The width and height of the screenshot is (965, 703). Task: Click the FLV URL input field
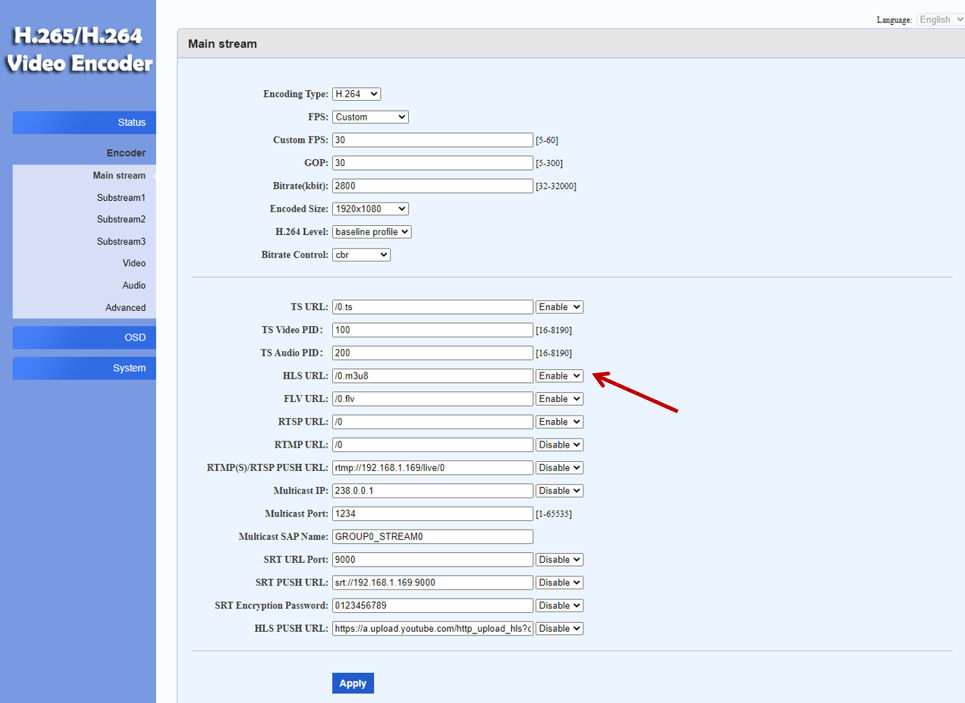pyautogui.click(x=433, y=399)
